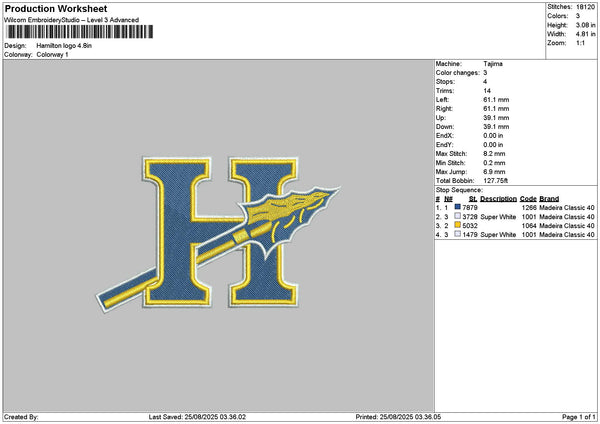This screenshot has height=424, width=600.
Task: Click the Height value 3.08 in
Action: pos(585,25)
